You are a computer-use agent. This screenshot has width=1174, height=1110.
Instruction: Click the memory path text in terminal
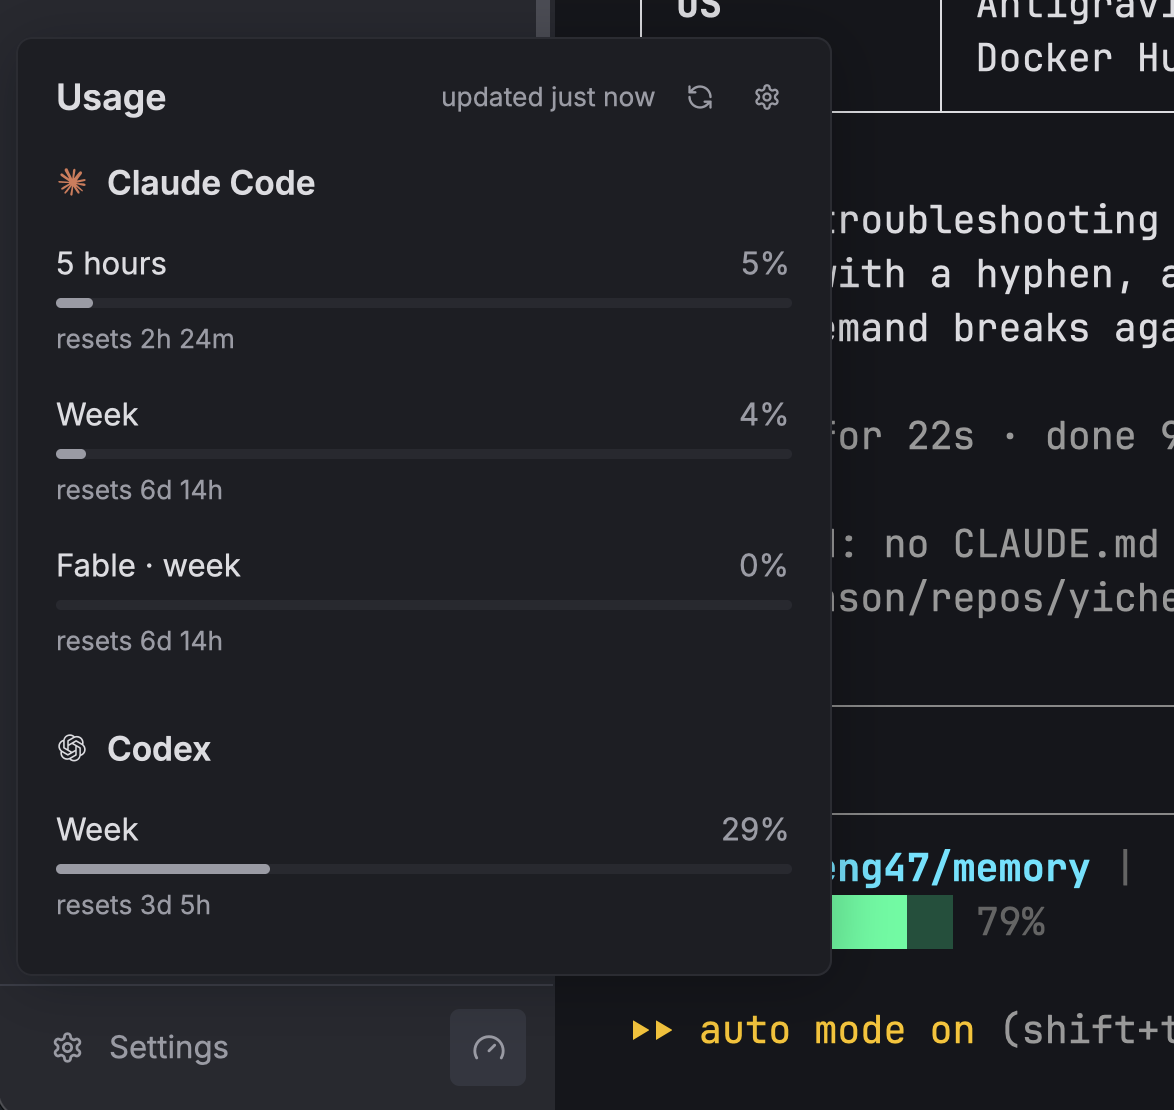[961, 868]
